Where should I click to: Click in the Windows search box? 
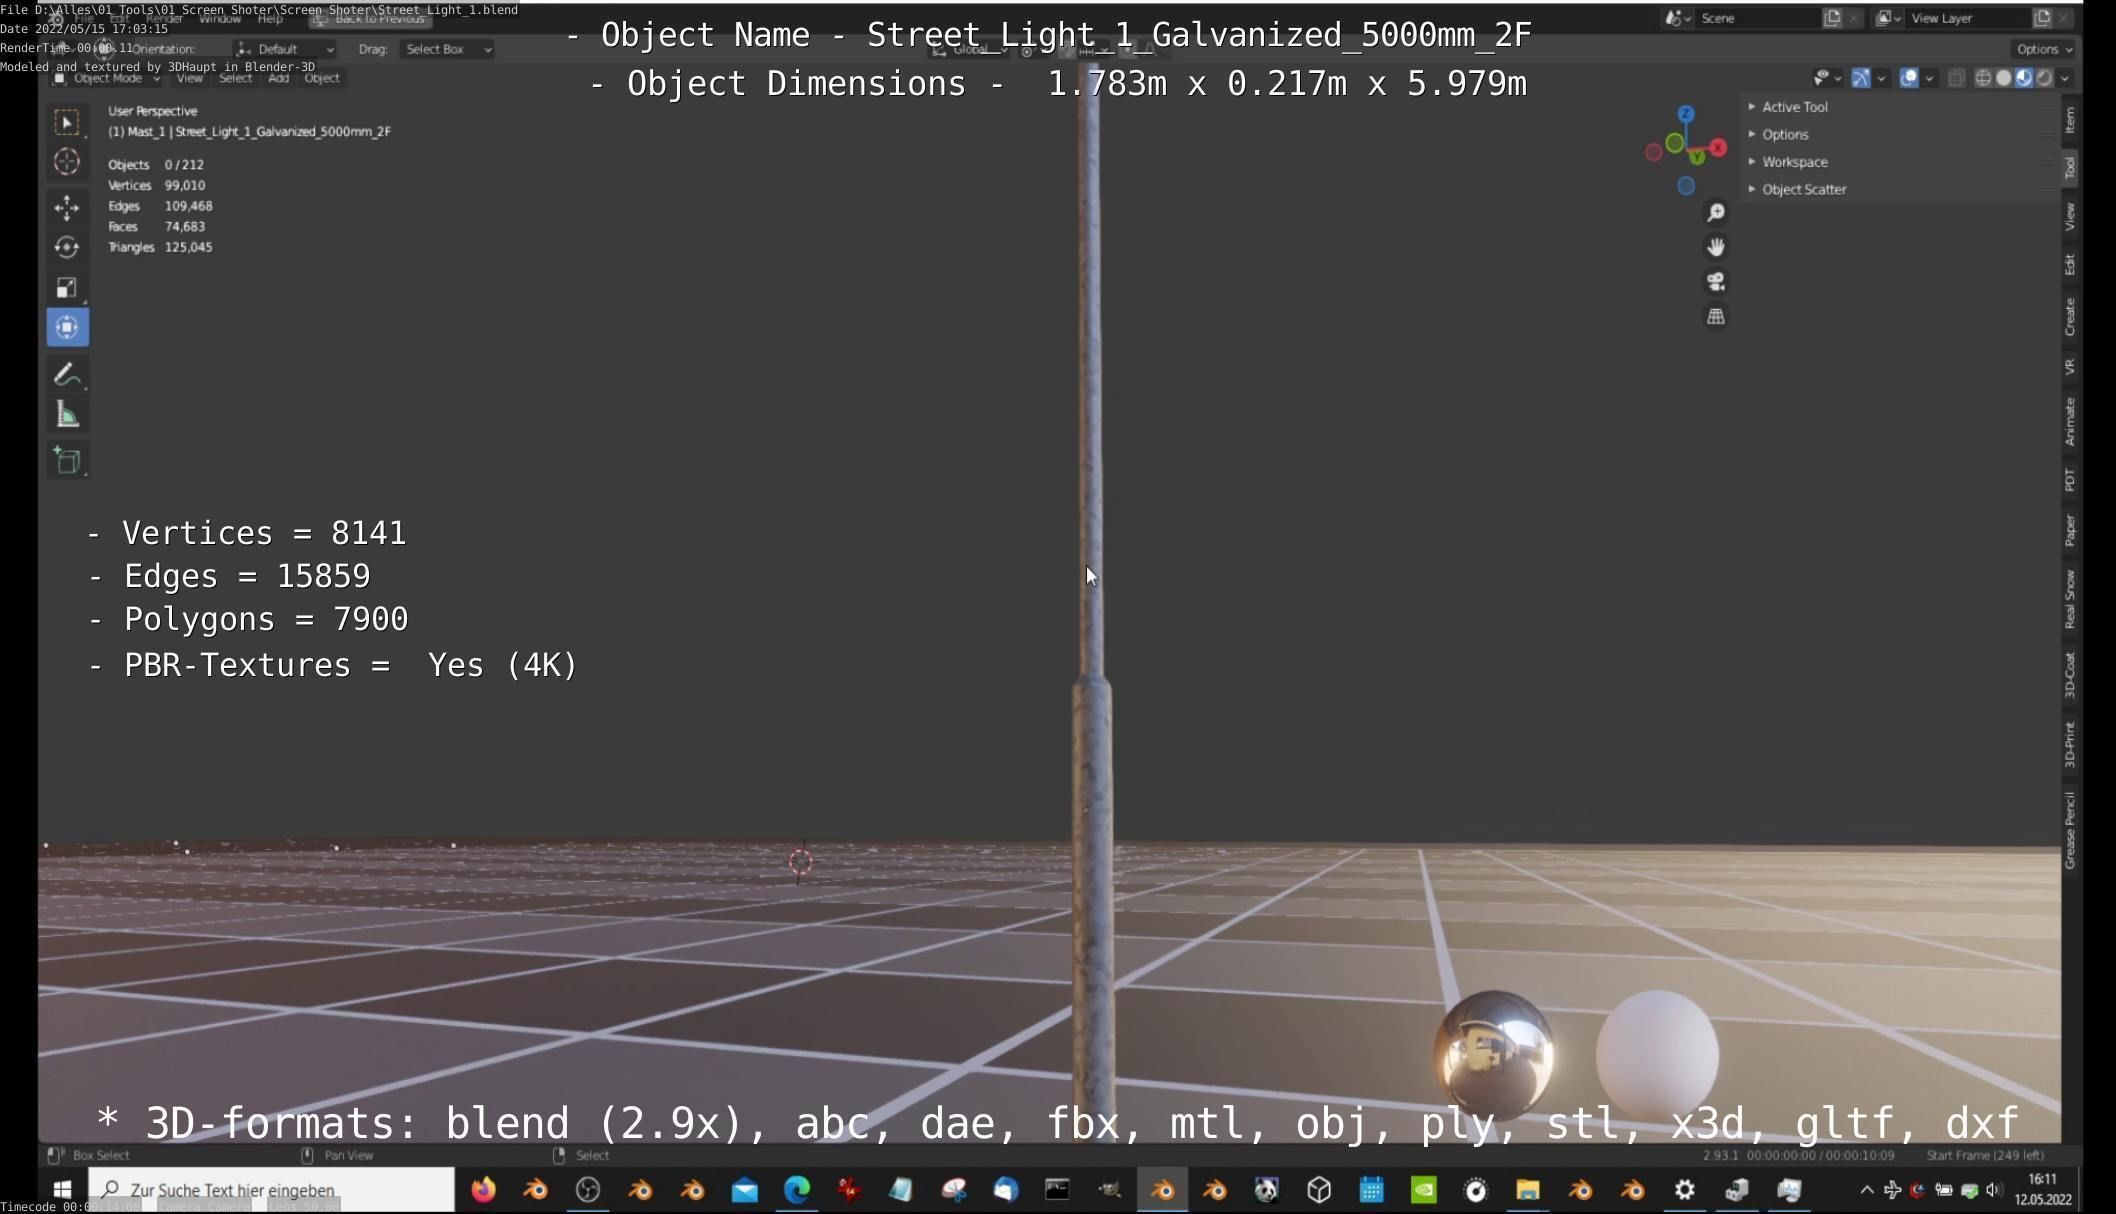pos(272,1190)
